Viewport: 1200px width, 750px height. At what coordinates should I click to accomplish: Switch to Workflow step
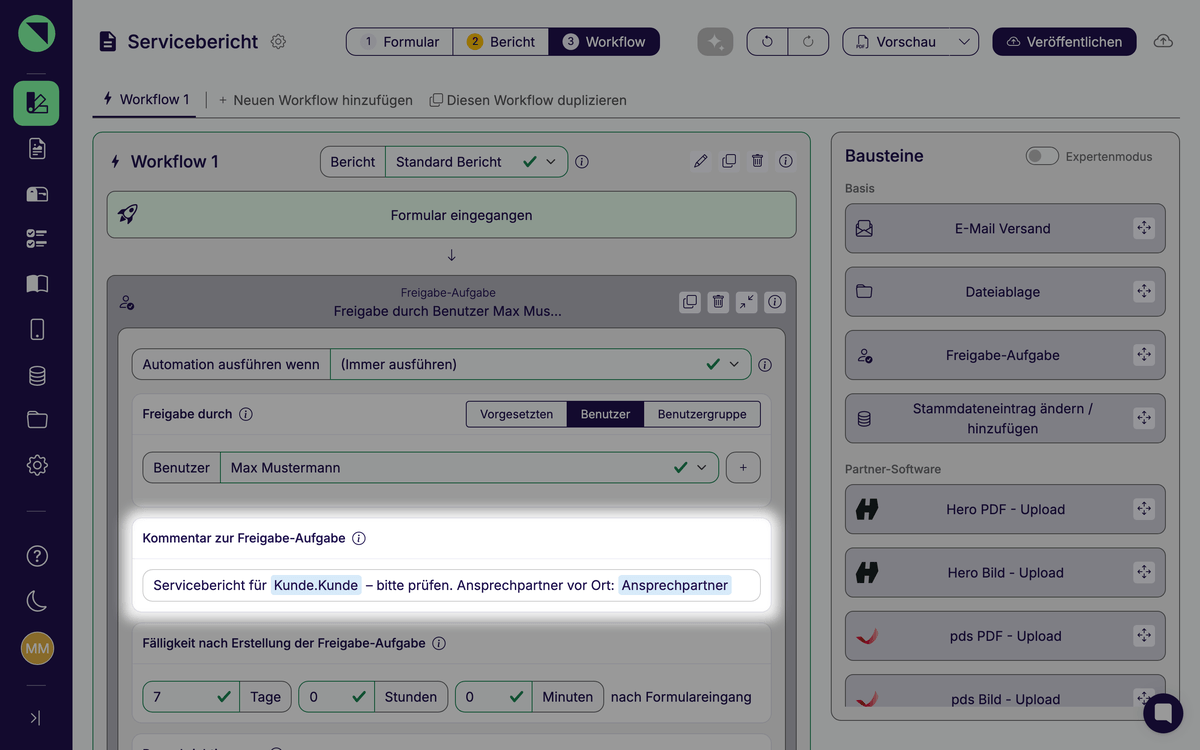[604, 42]
